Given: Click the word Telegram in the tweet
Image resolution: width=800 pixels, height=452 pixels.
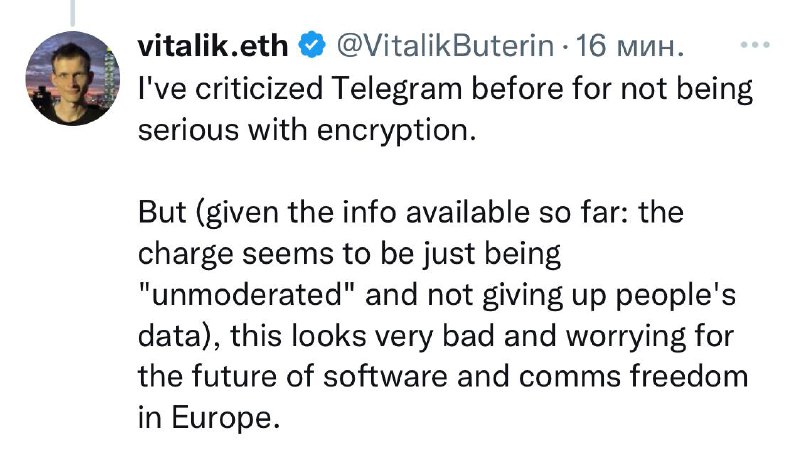Looking at the screenshot, I should (396, 89).
